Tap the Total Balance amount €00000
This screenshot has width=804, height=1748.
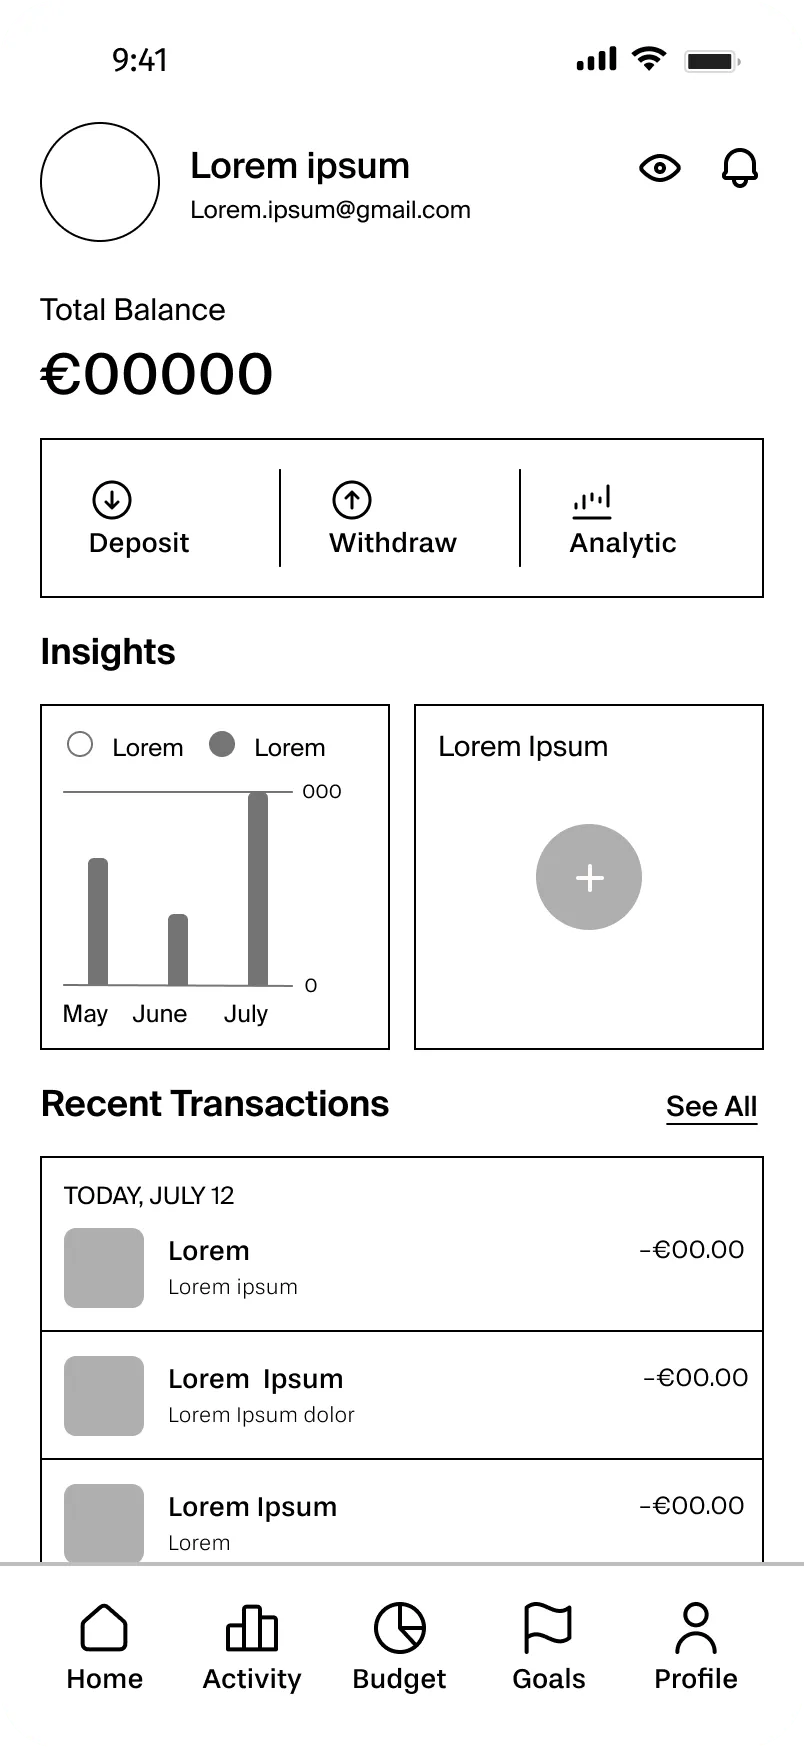[157, 374]
